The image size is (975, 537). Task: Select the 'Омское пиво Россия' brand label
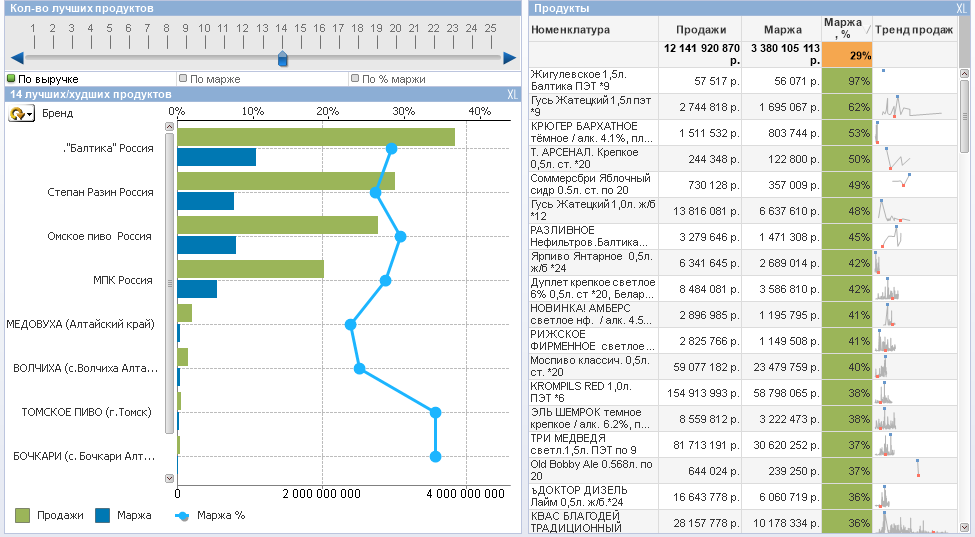[99, 236]
